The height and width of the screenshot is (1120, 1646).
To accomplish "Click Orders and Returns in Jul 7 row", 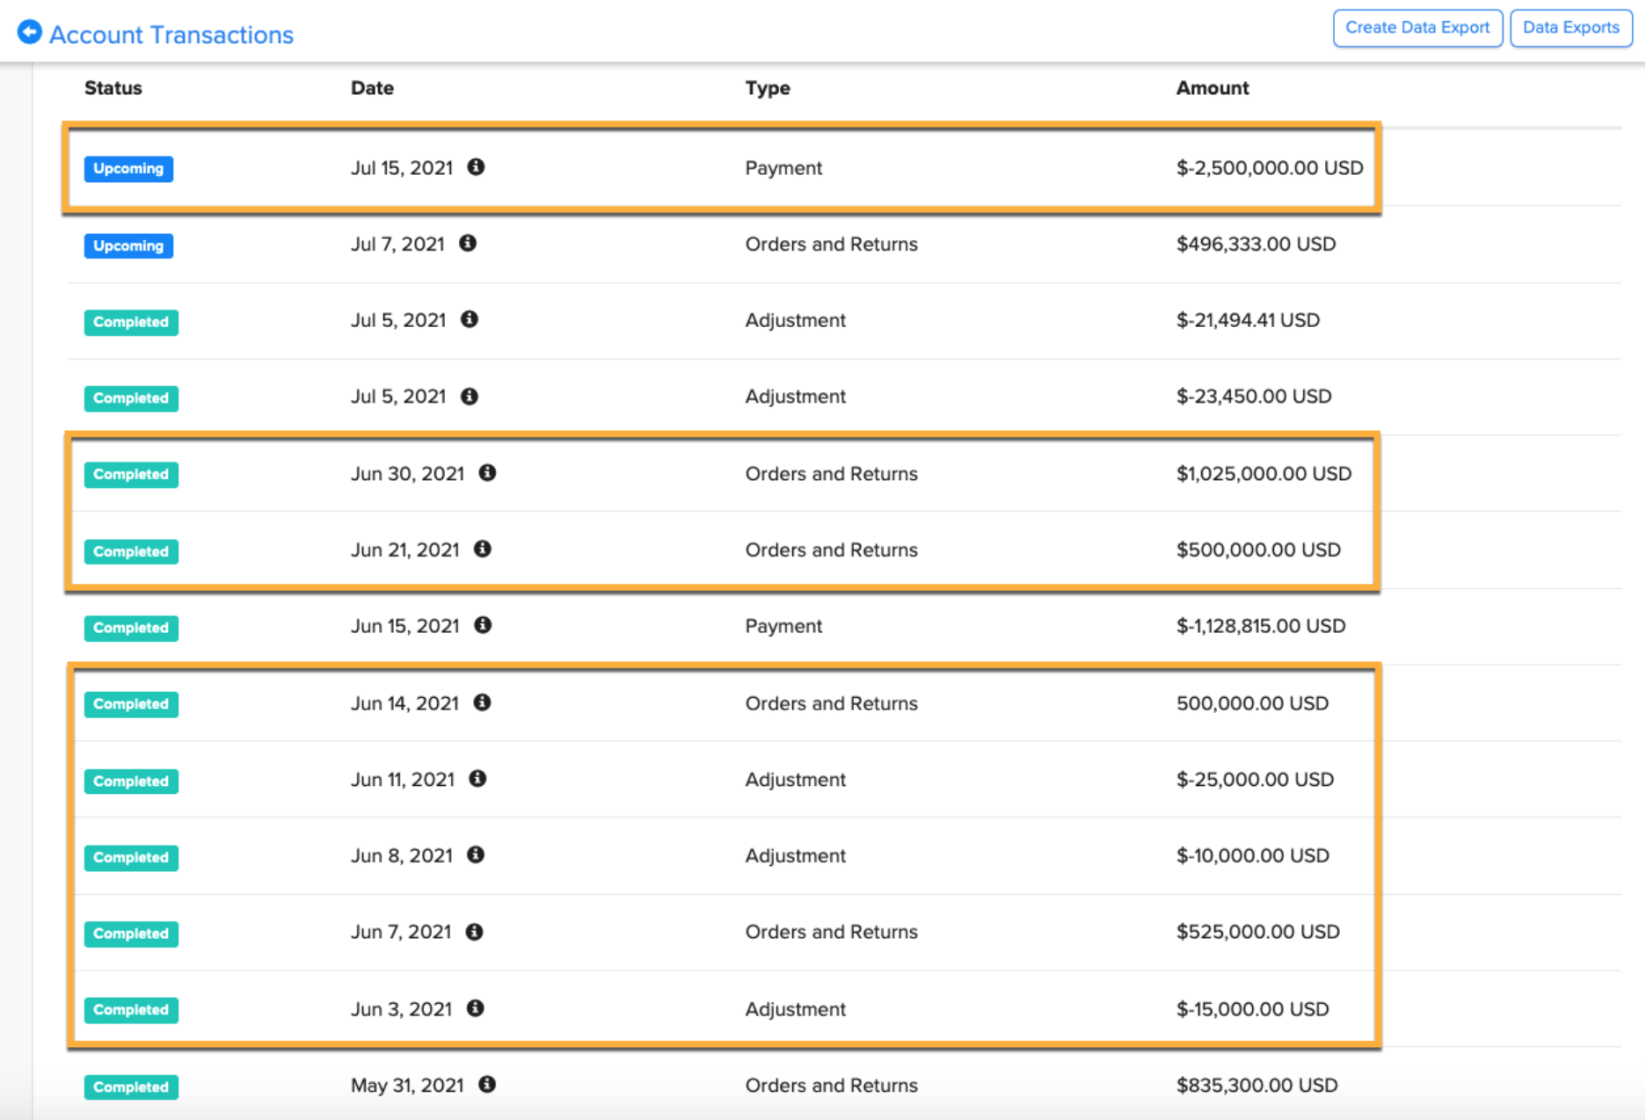I will pos(831,244).
